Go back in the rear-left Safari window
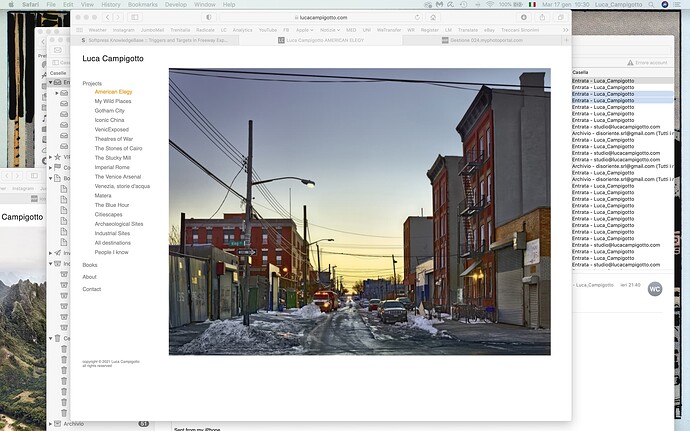Viewport: 690px width, 431px height. tap(7, 176)
